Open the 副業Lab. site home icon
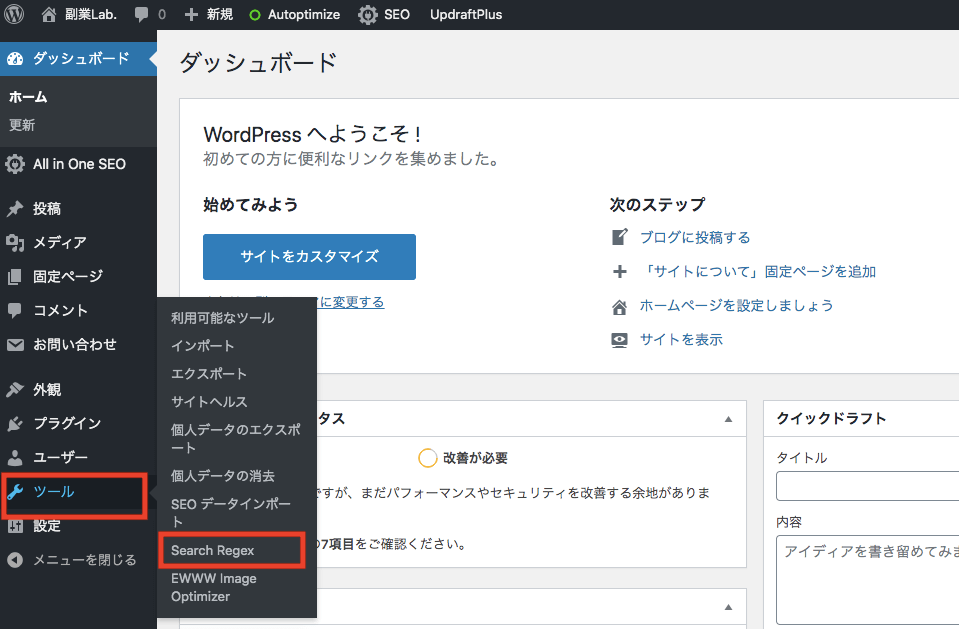 (49, 15)
